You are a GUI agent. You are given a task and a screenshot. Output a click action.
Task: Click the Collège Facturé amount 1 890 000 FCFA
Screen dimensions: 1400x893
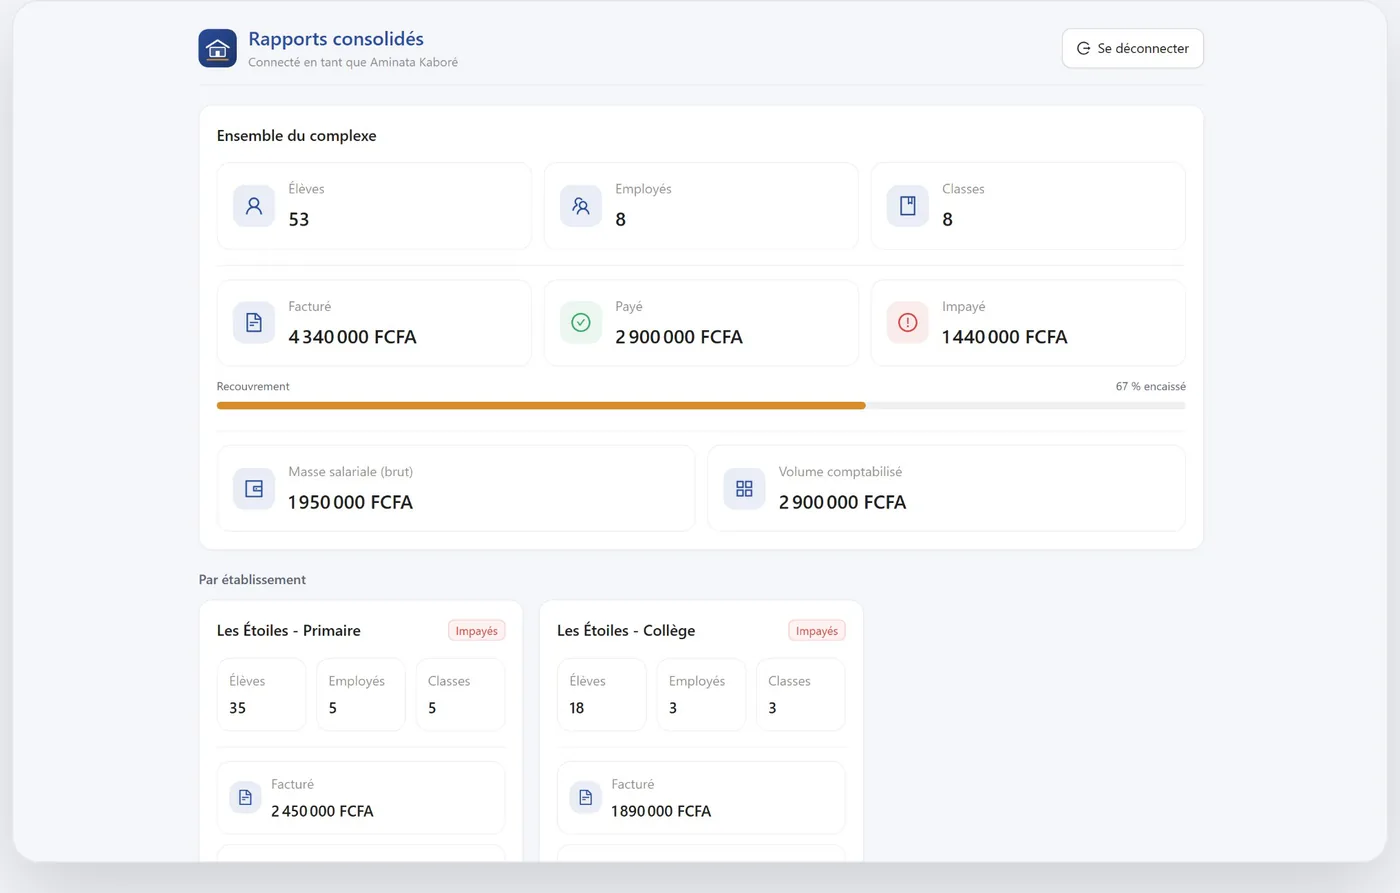661,811
